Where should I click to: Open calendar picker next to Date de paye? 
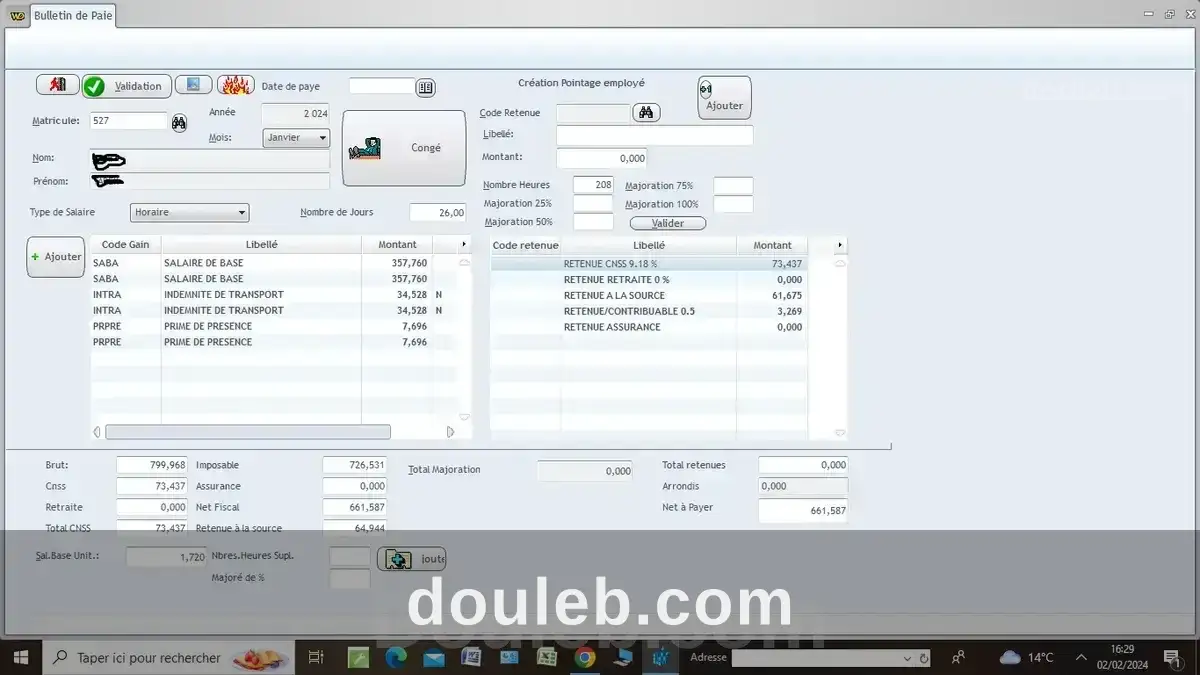coord(426,87)
